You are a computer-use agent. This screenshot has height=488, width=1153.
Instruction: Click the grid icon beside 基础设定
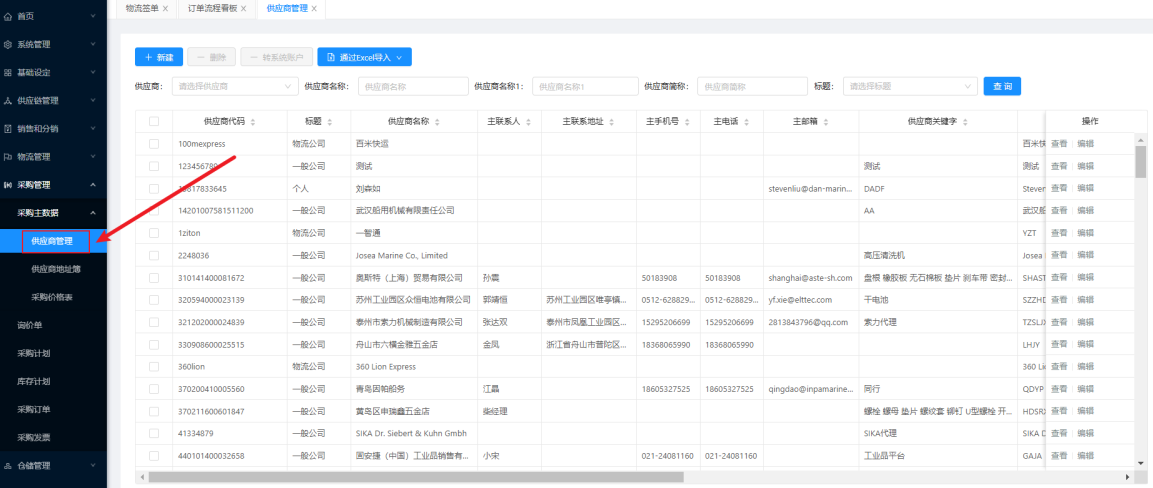coord(9,73)
